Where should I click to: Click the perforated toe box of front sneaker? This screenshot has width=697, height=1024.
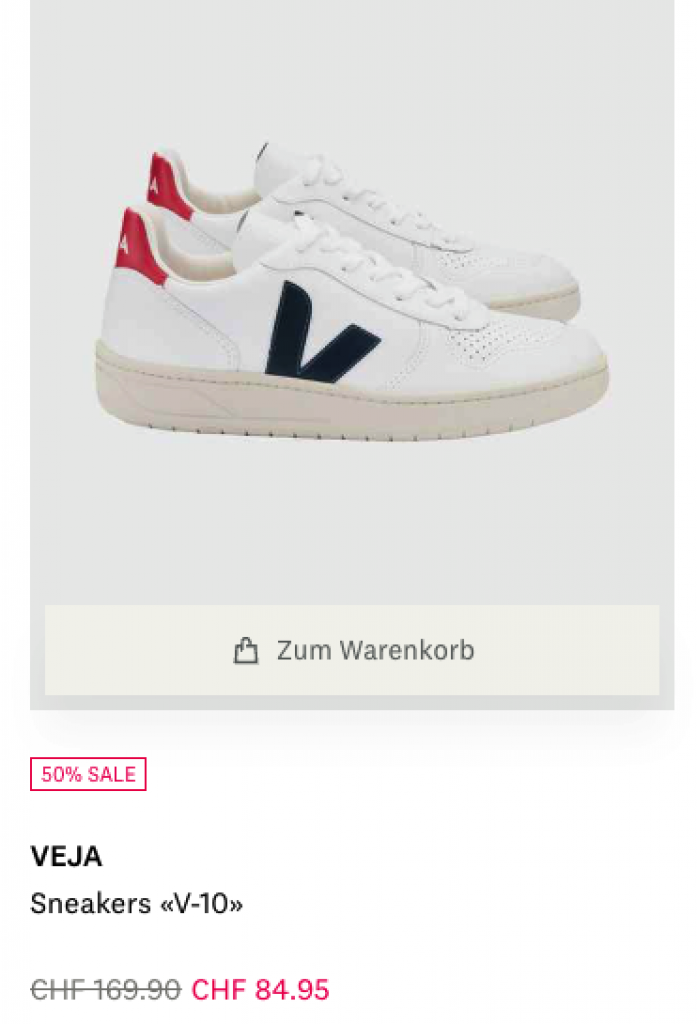(510, 340)
